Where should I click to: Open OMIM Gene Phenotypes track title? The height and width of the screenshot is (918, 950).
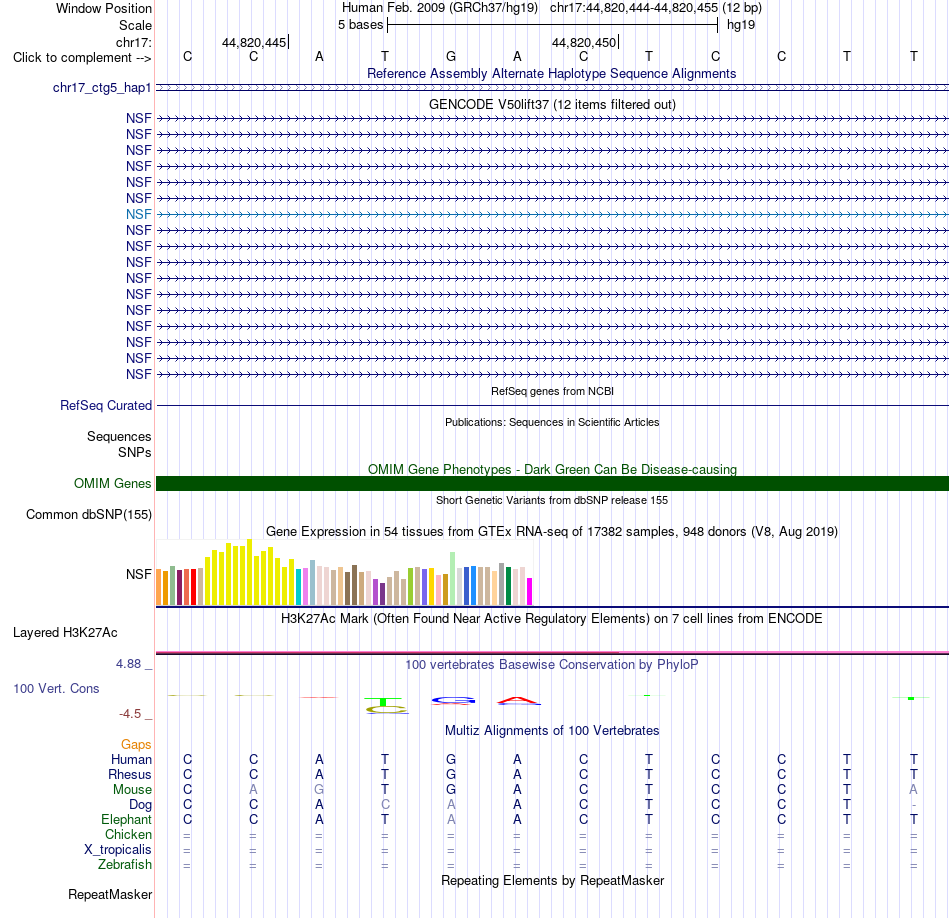point(553,470)
